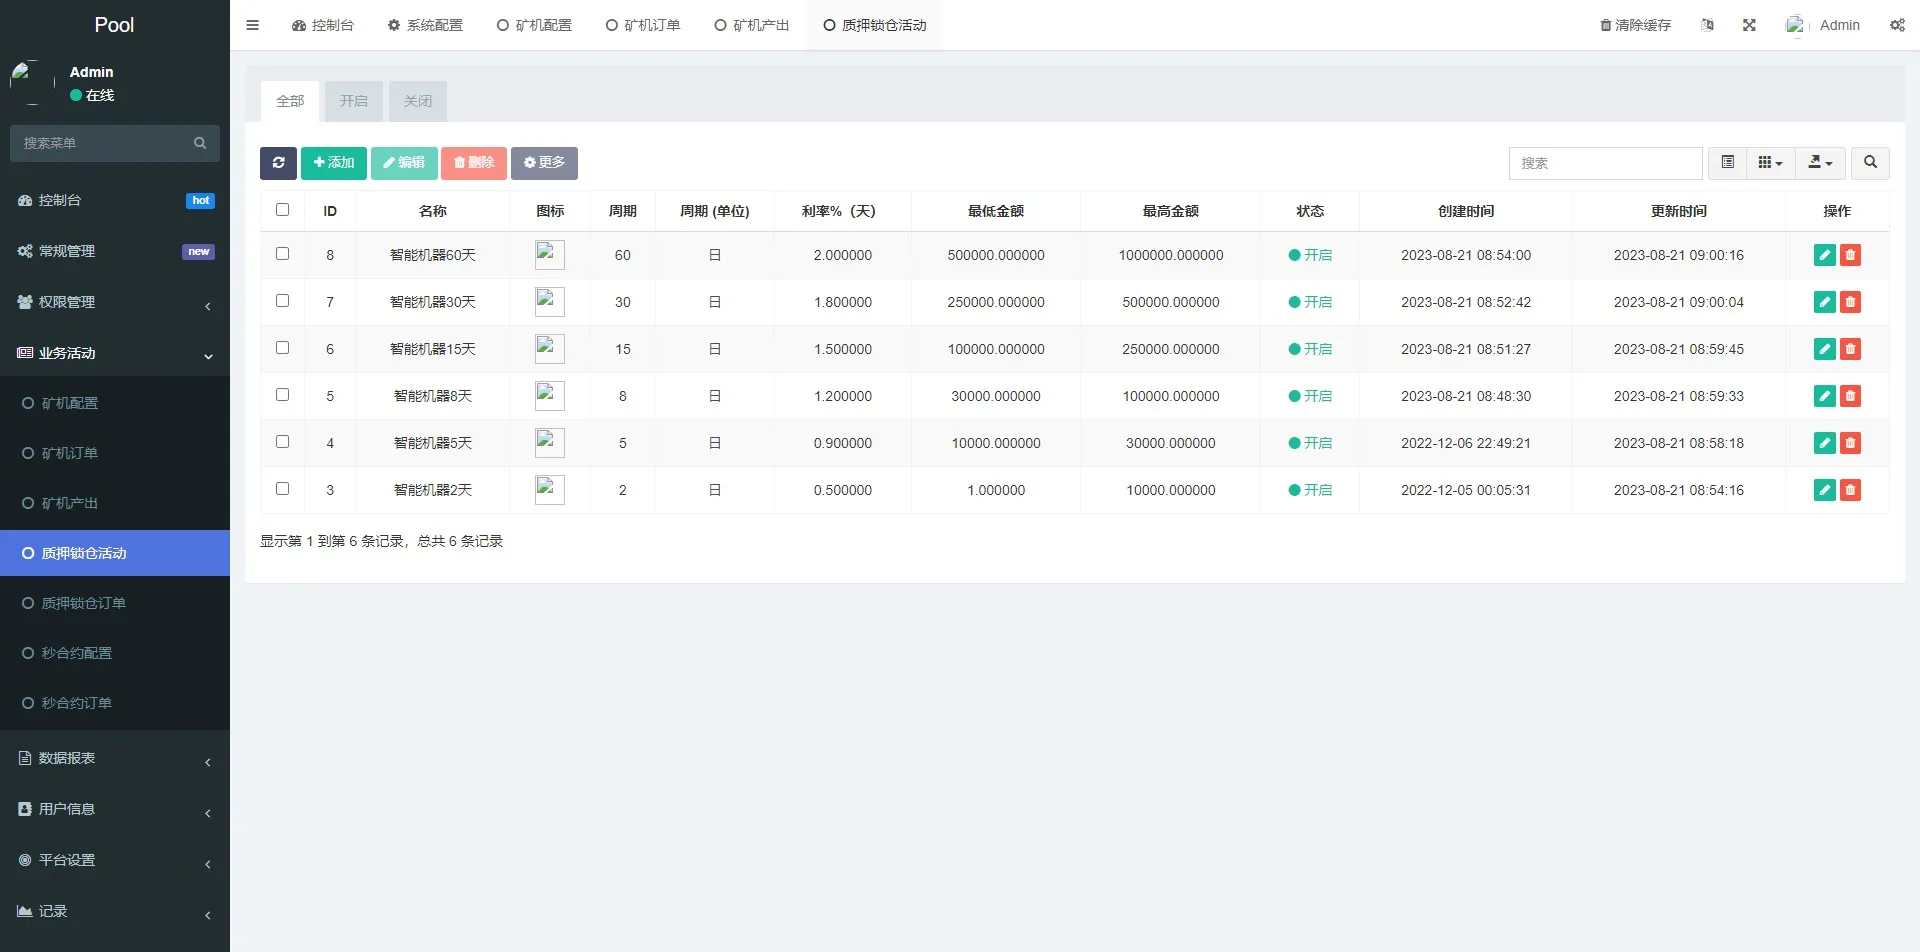Tick the select-all checkbox in table header
The image size is (1920, 952).
click(x=282, y=210)
